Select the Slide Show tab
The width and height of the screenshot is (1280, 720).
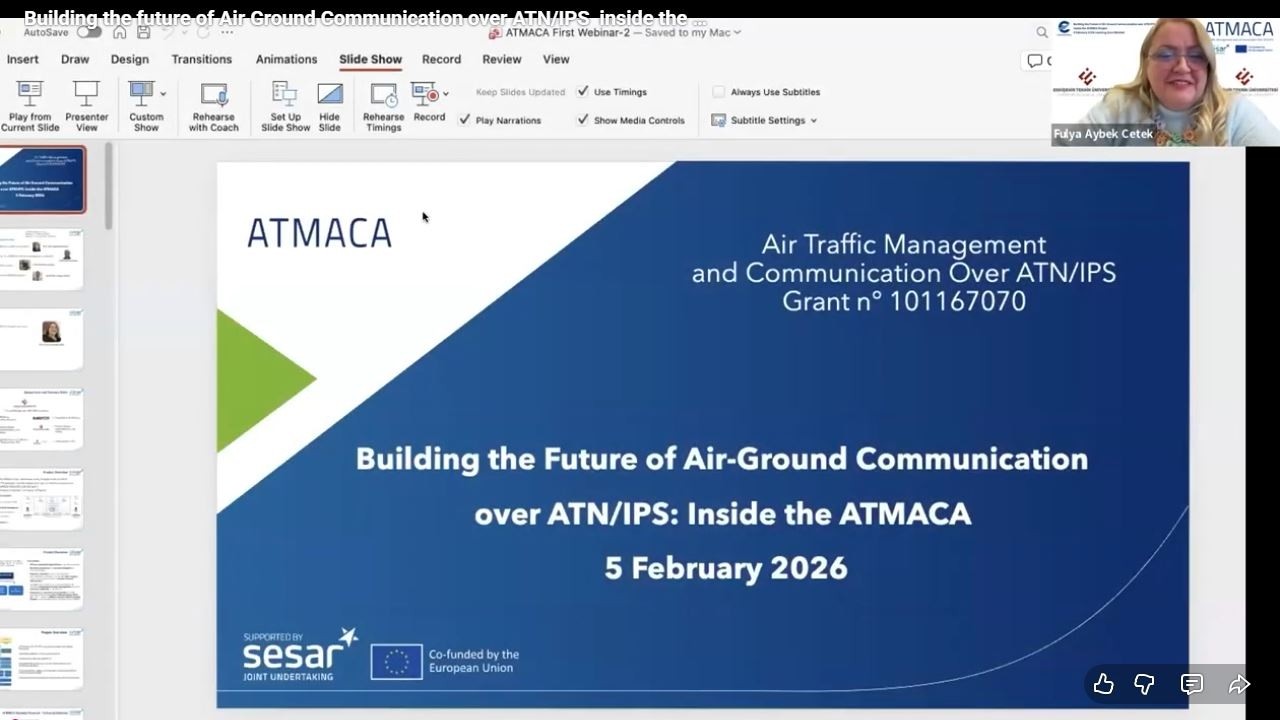click(x=370, y=59)
